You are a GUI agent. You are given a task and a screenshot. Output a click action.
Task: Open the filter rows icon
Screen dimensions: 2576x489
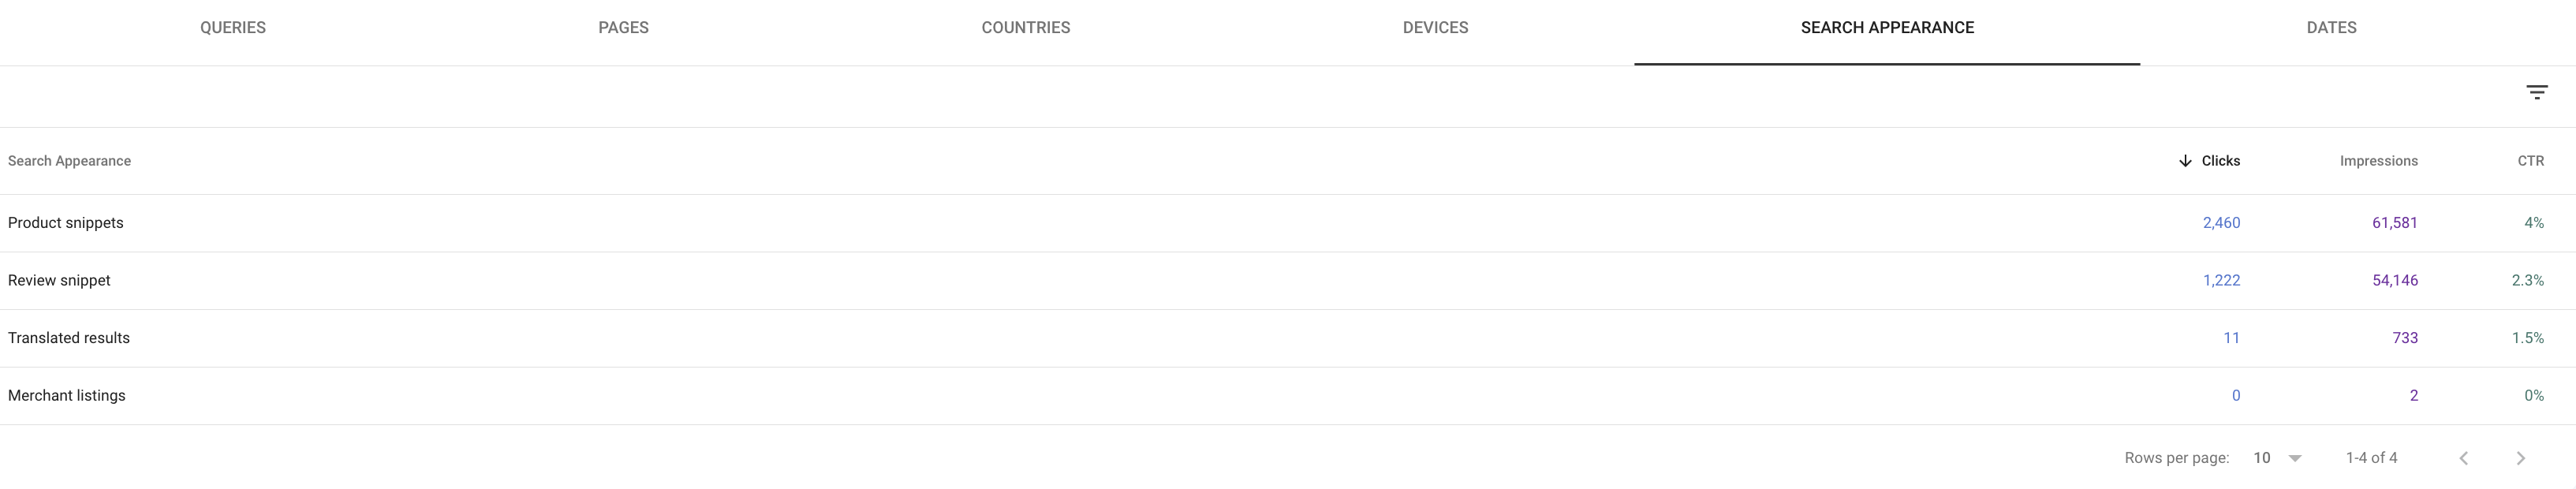2536,93
